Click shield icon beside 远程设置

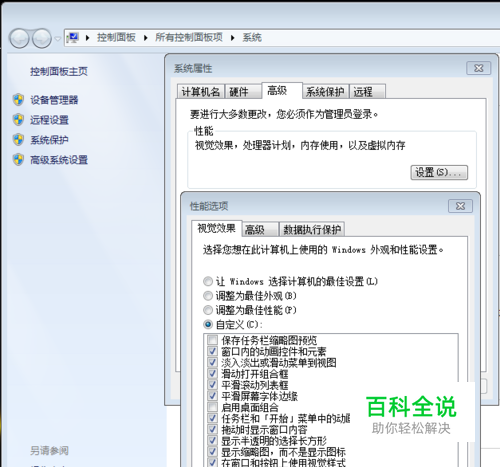click(18, 120)
